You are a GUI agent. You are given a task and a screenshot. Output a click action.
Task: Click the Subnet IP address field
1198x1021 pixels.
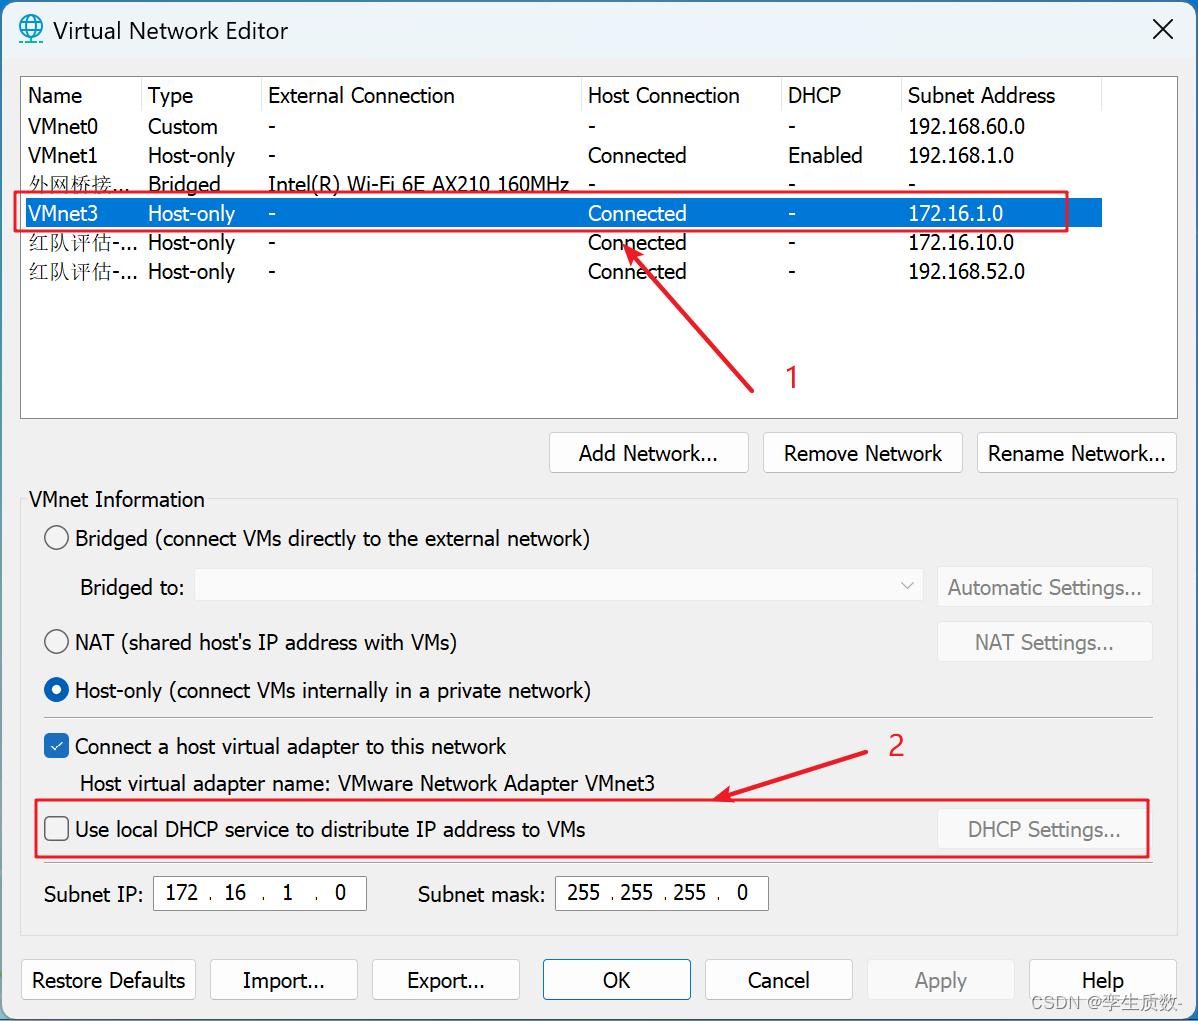click(259, 893)
